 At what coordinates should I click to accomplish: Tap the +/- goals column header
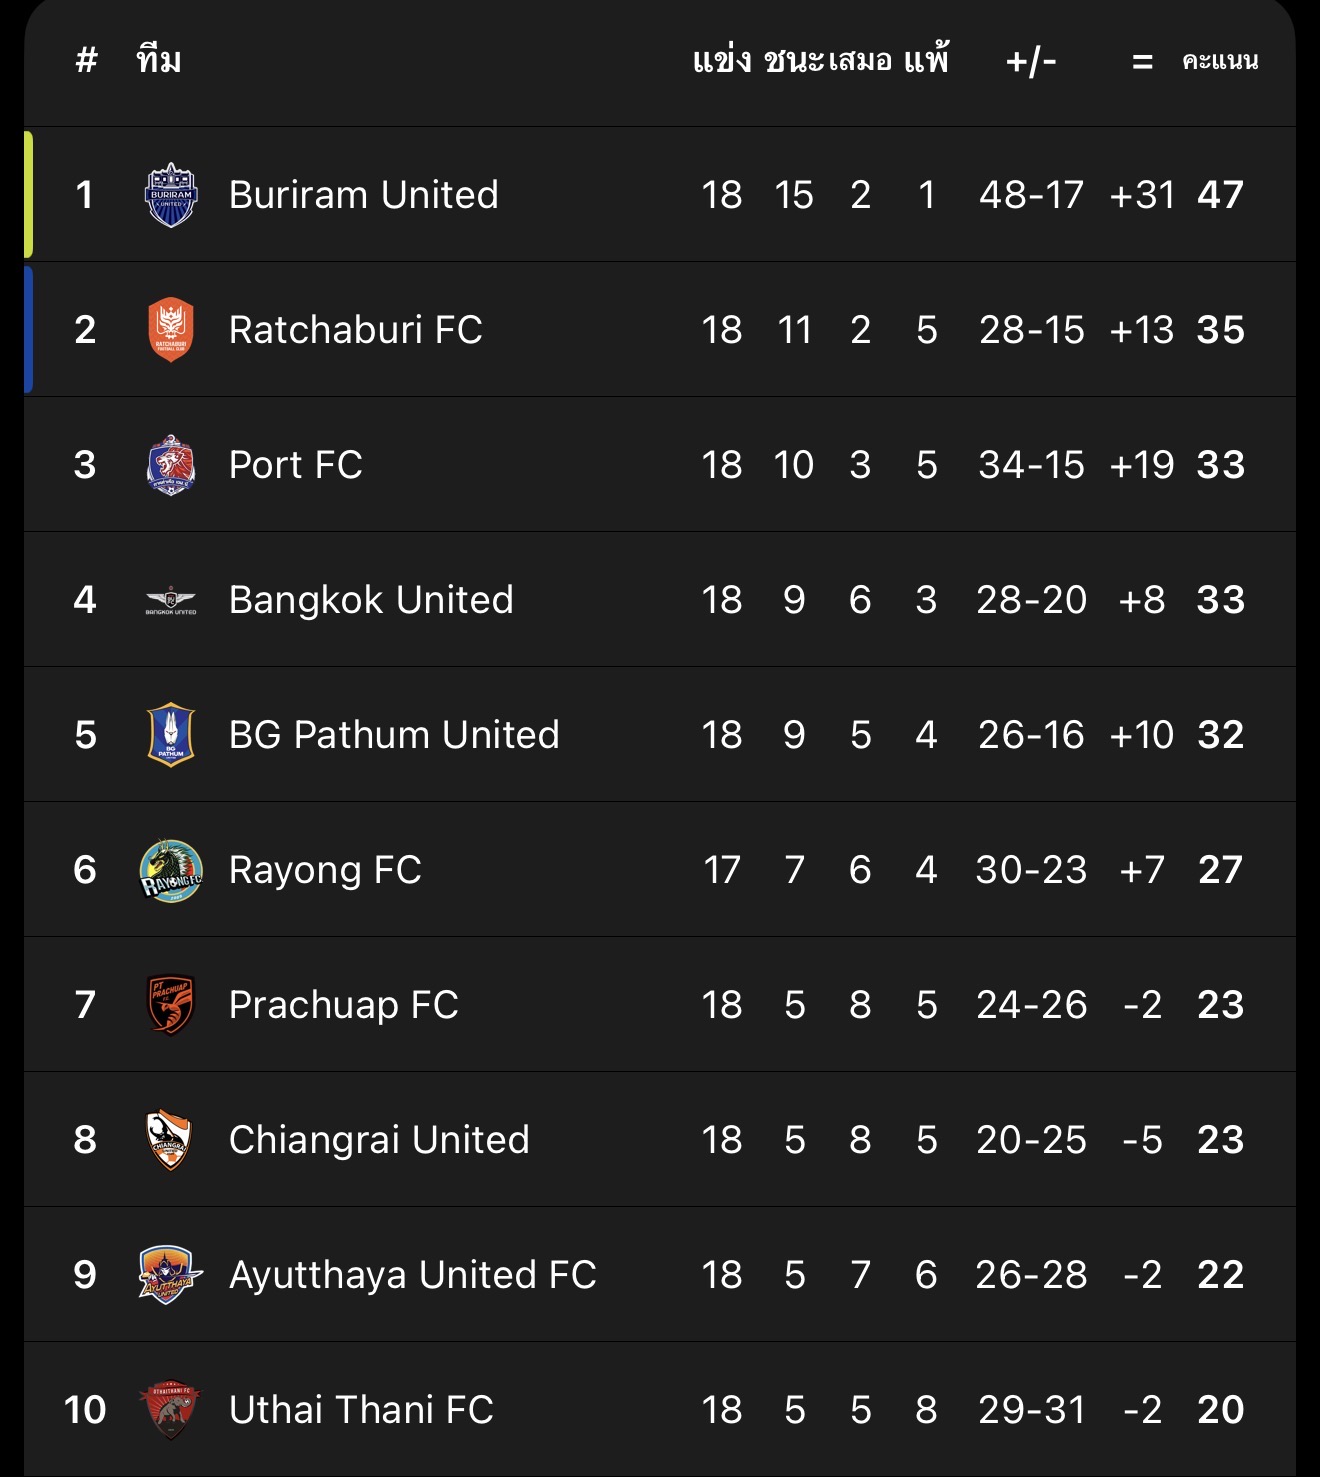click(1031, 61)
